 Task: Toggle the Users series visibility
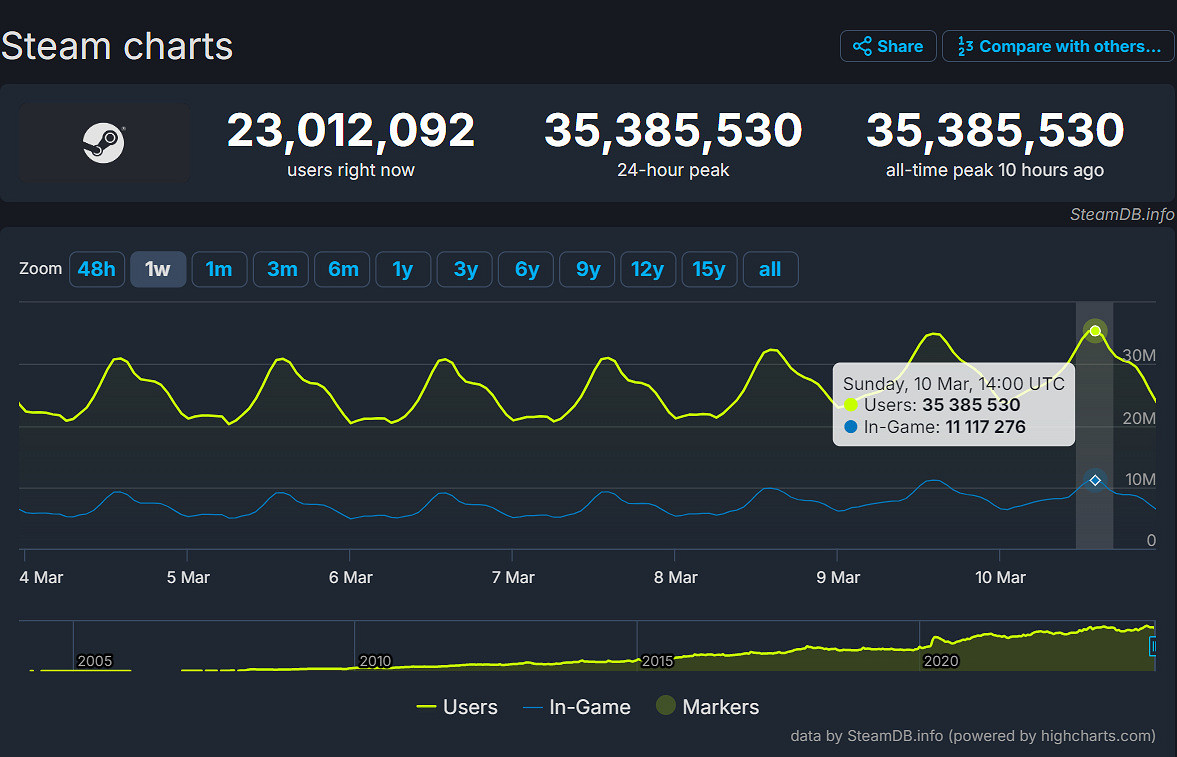tap(470, 706)
